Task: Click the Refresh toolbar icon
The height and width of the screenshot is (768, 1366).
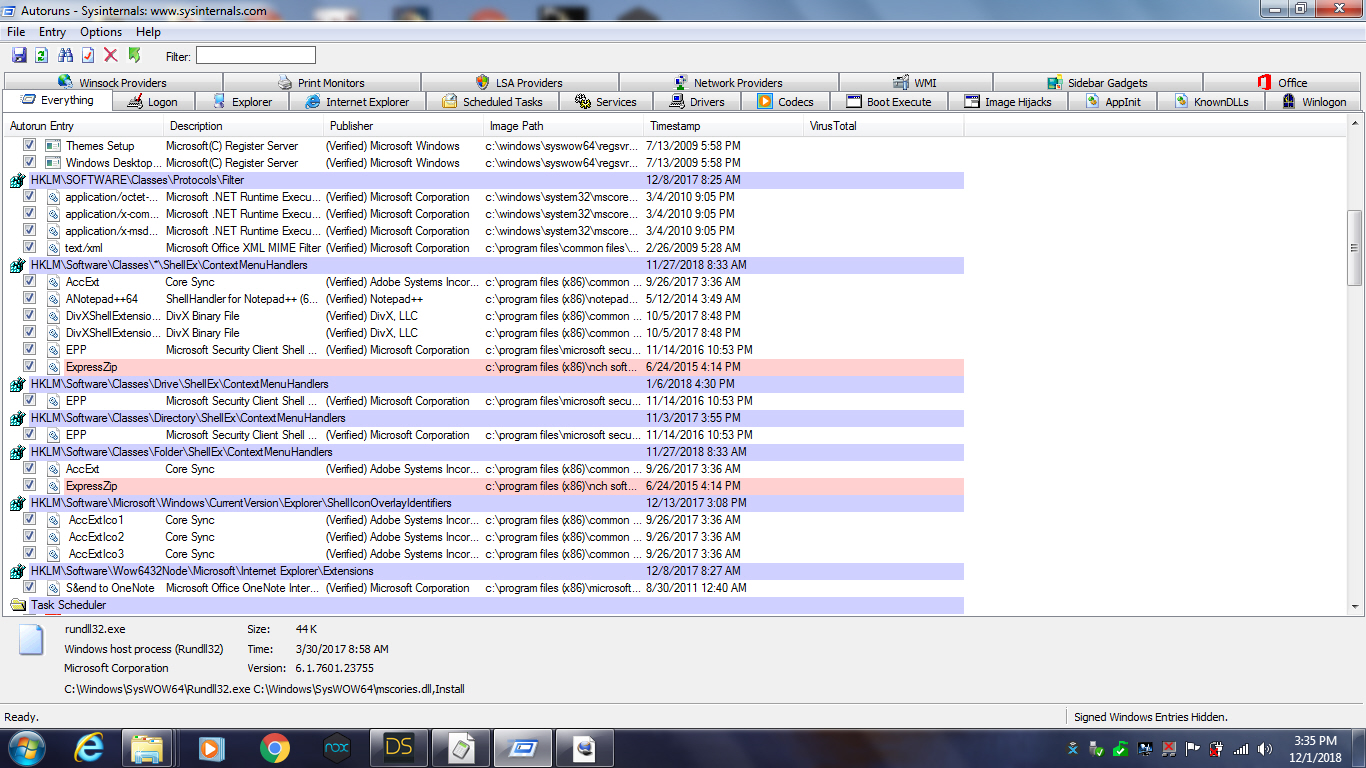Action: (x=41, y=55)
